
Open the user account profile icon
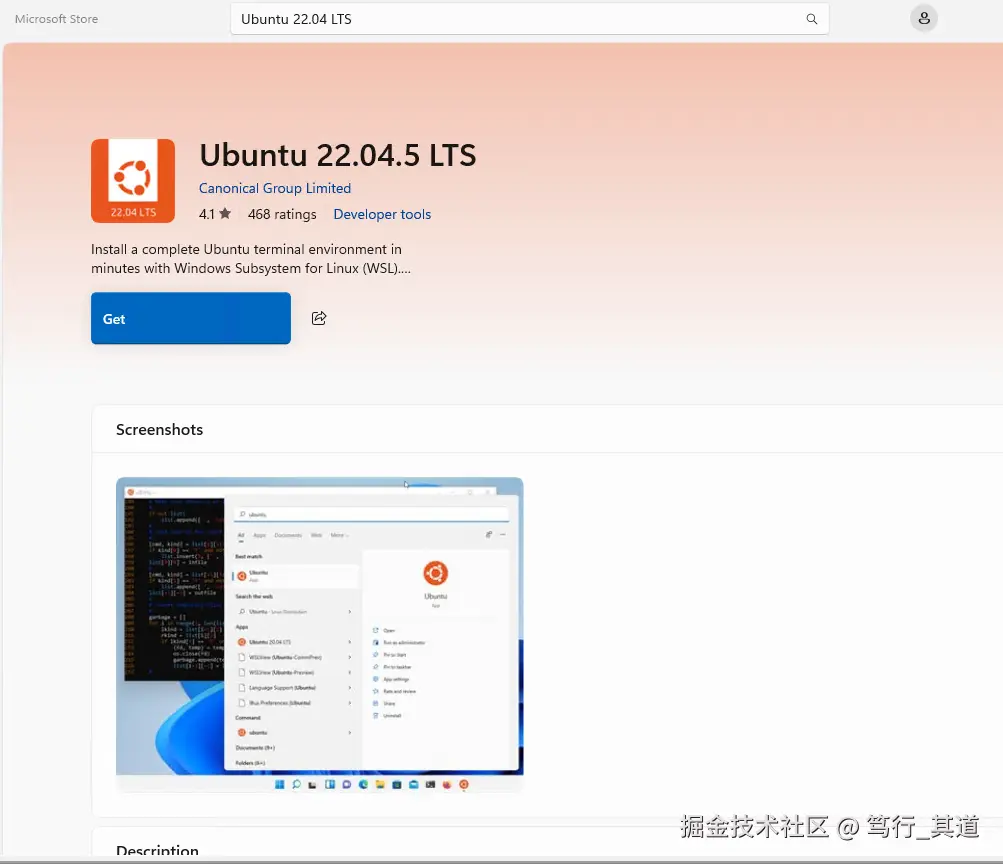[x=924, y=19]
